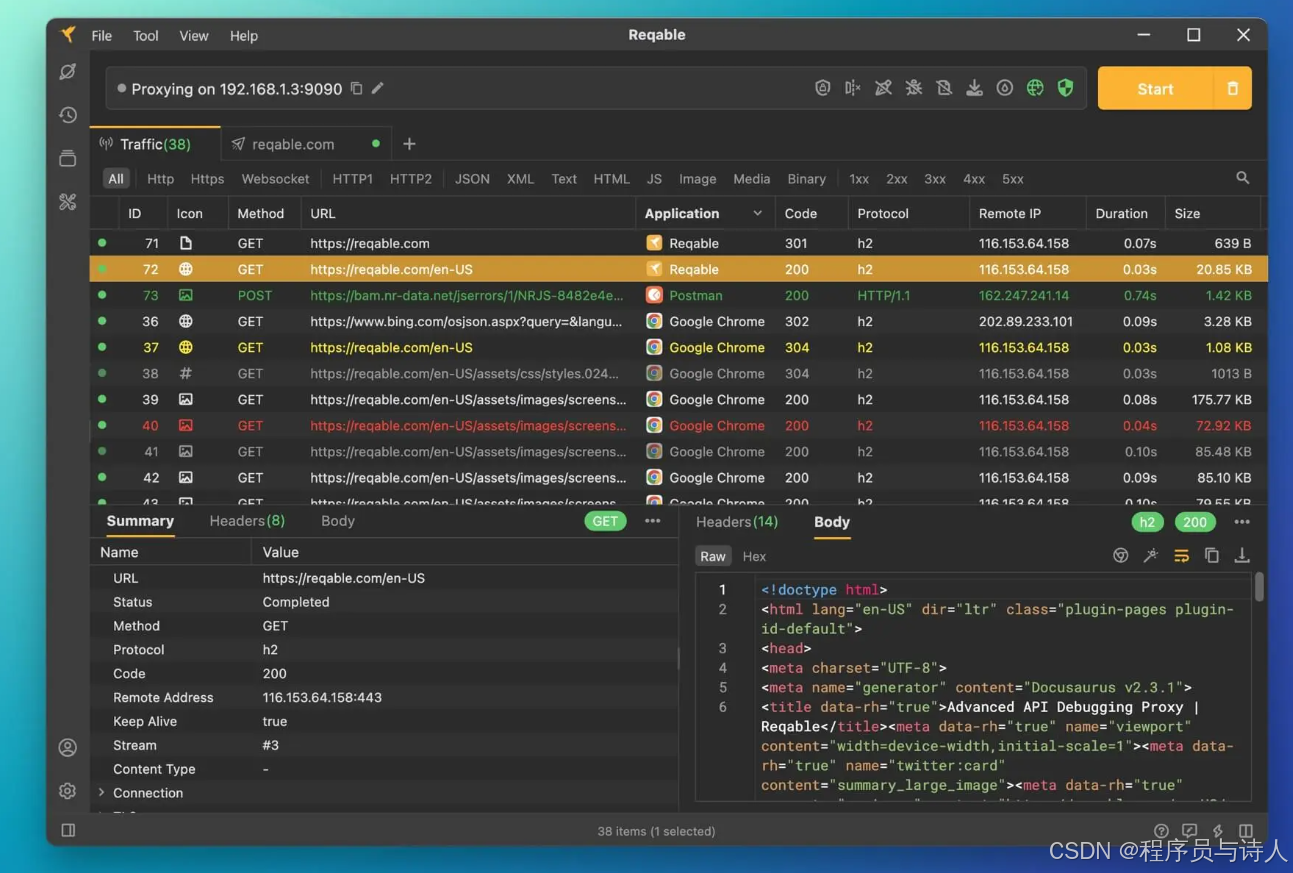Image resolution: width=1293 pixels, height=873 pixels.
Task: Switch response body view to Hex
Action: pyautogui.click(x=754, y=557)
